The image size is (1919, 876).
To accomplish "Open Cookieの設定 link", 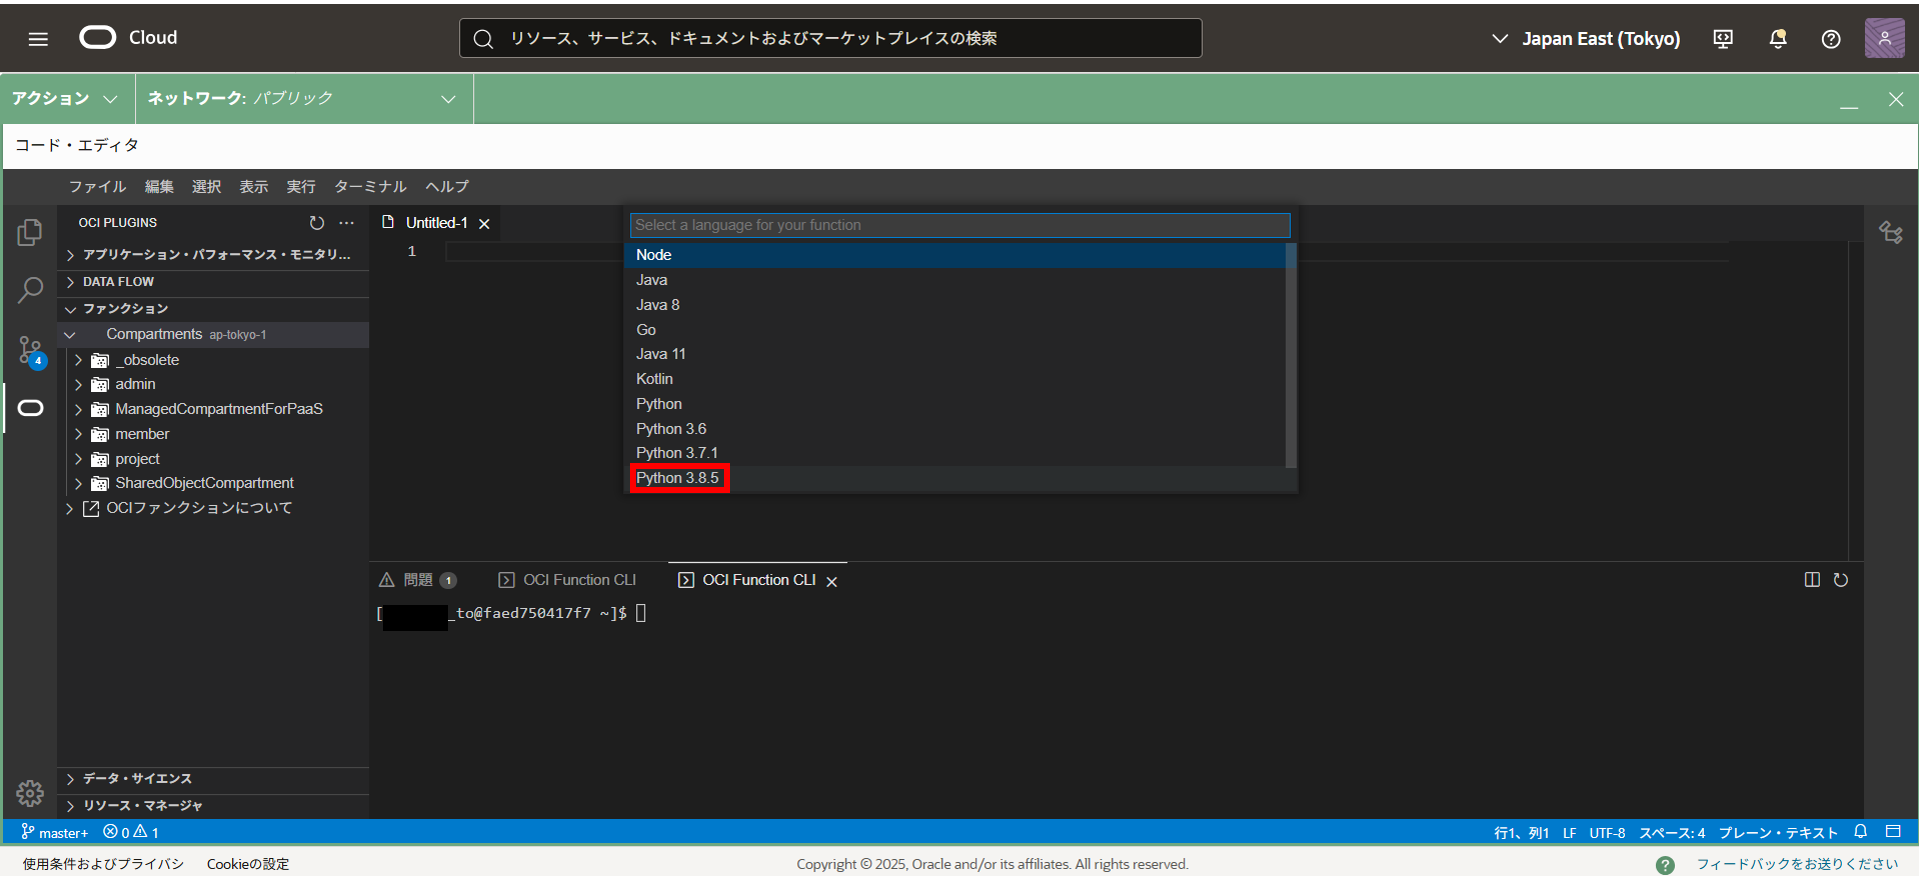I will tap(248, 864).
